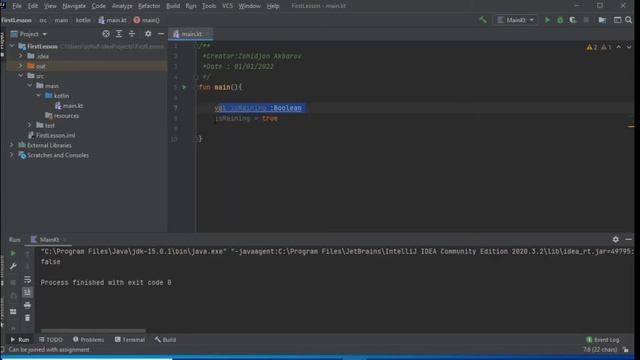Image resolution: width=640 pixels, height=360 pixels.
Task: Expand the out folder
Action: point(21,66)
